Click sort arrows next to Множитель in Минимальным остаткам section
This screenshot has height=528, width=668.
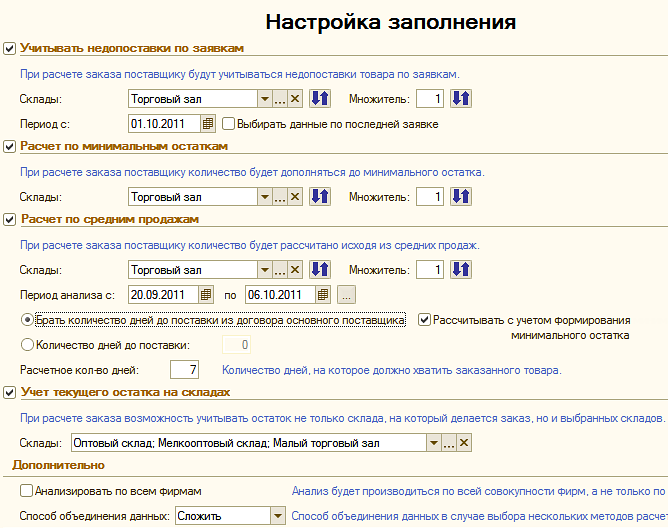coord(461,196)
